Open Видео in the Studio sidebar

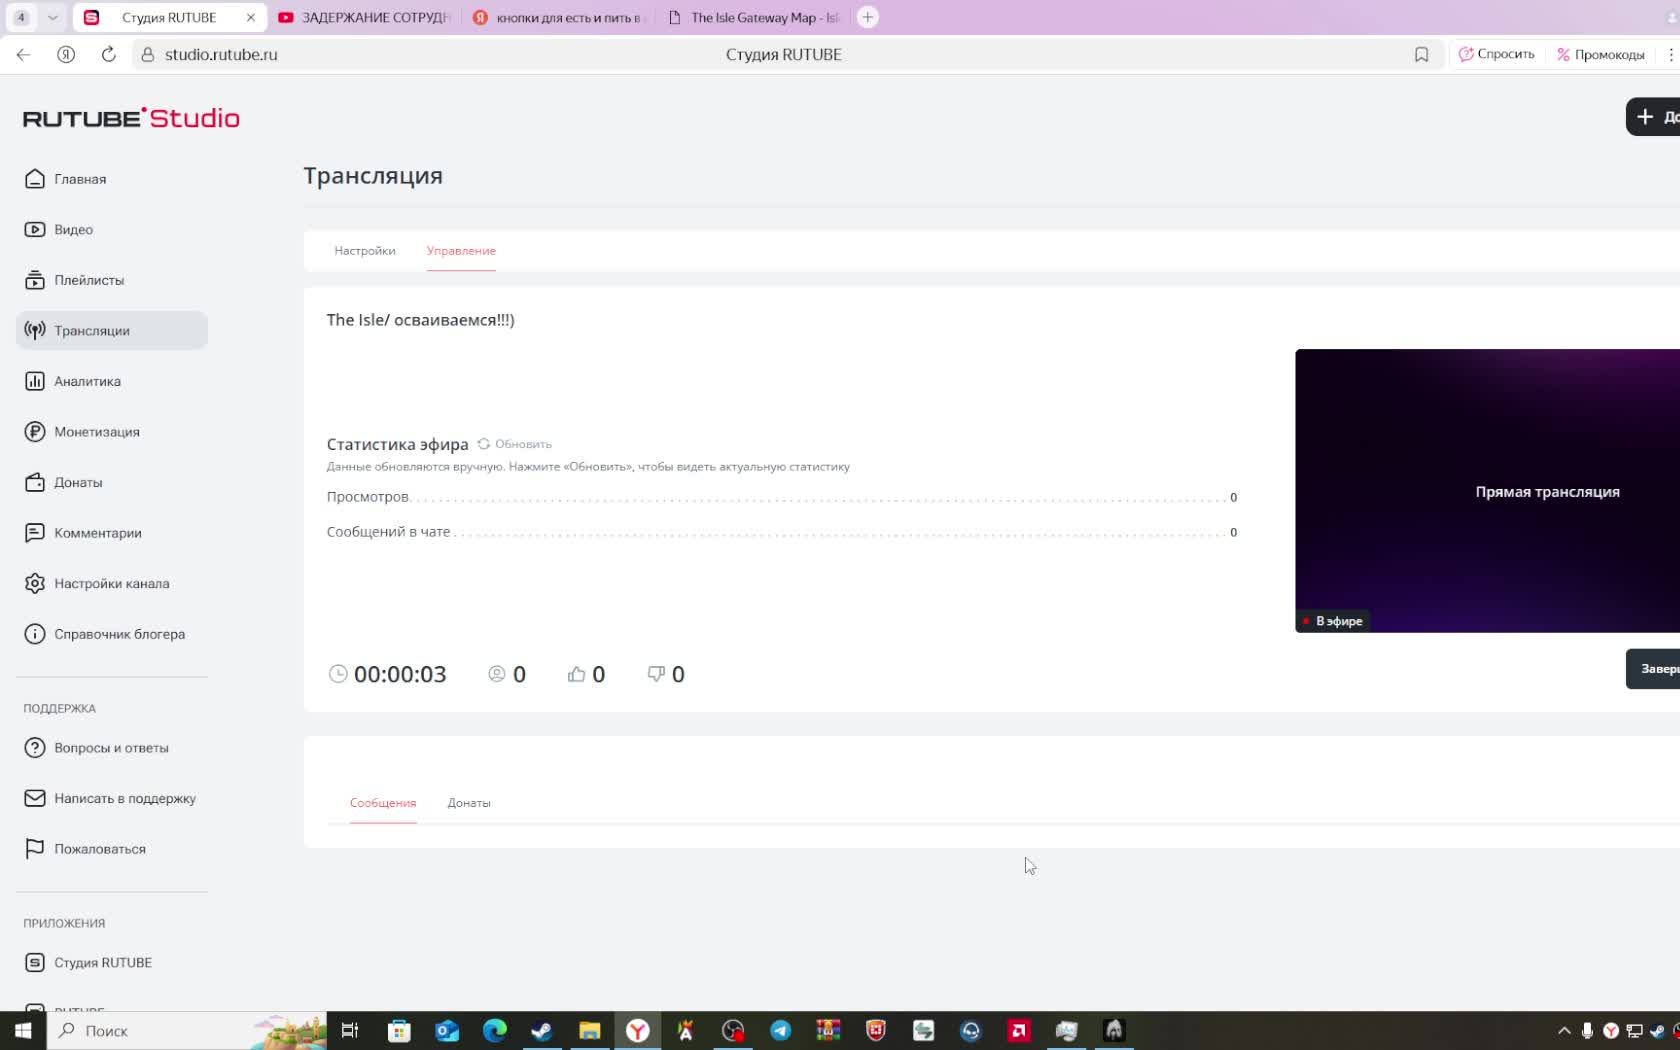pos(59,229)
